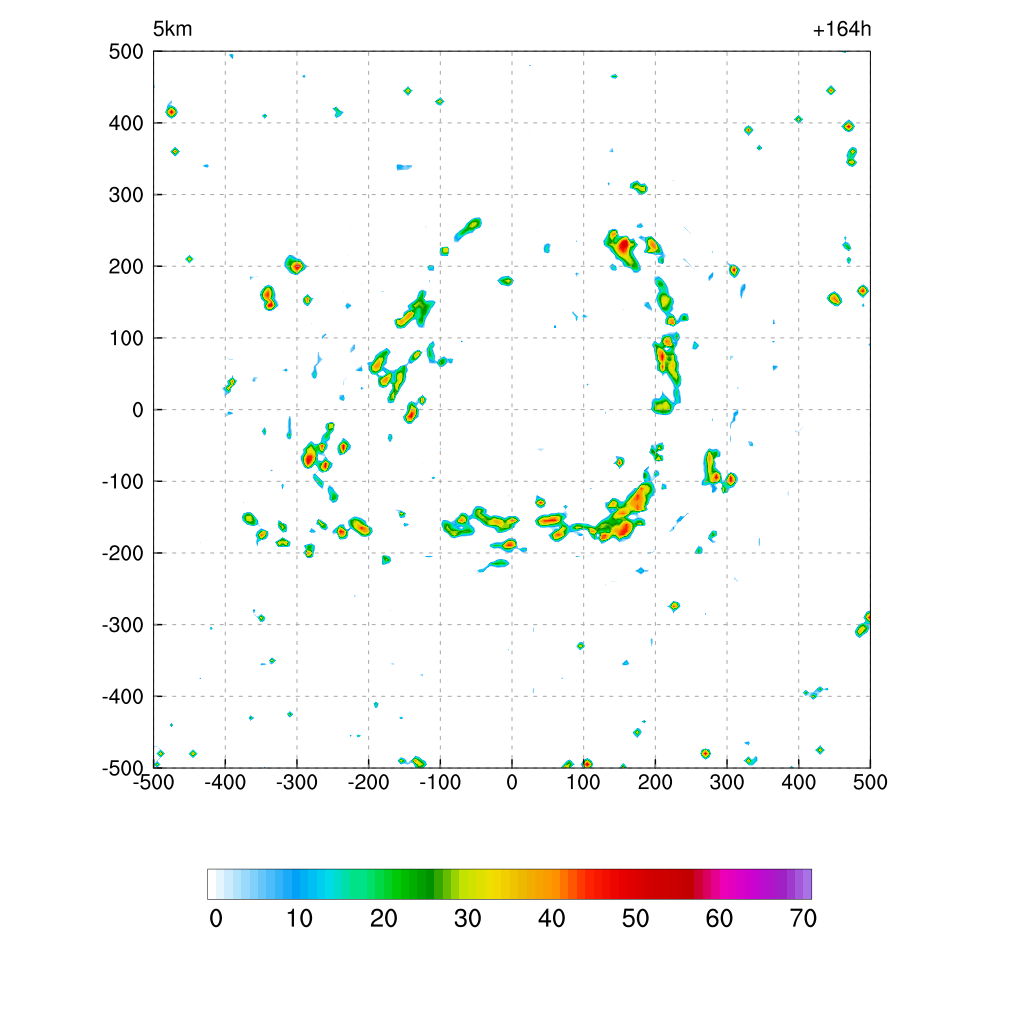The width and height of the screenshot is (1024, 1024).
Task: Click the x-axis tick label 100
Action: (583, 782)
